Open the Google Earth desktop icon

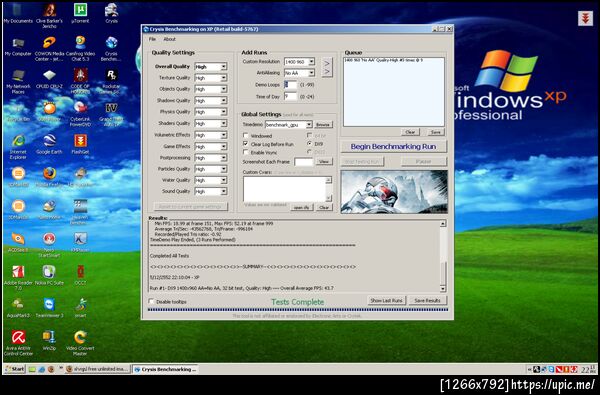pos(49,144)
